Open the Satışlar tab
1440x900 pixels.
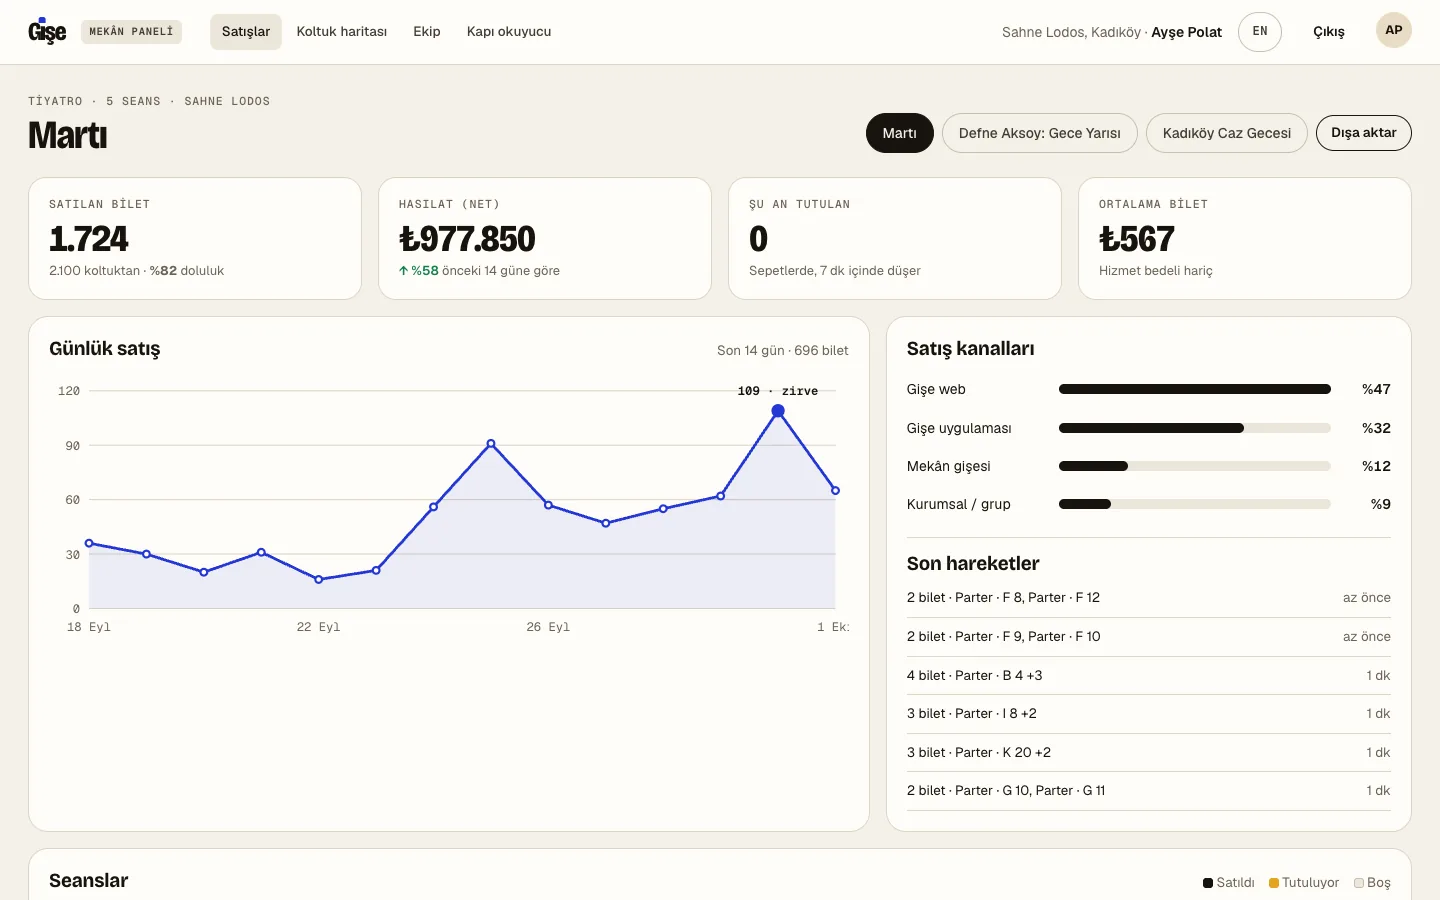coord(246,32)
